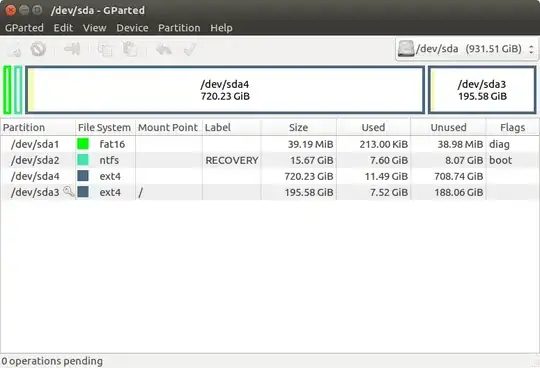The height and width of the screenshot is (368, 540).
Task: Open the View menu
Action: point(94,28)
